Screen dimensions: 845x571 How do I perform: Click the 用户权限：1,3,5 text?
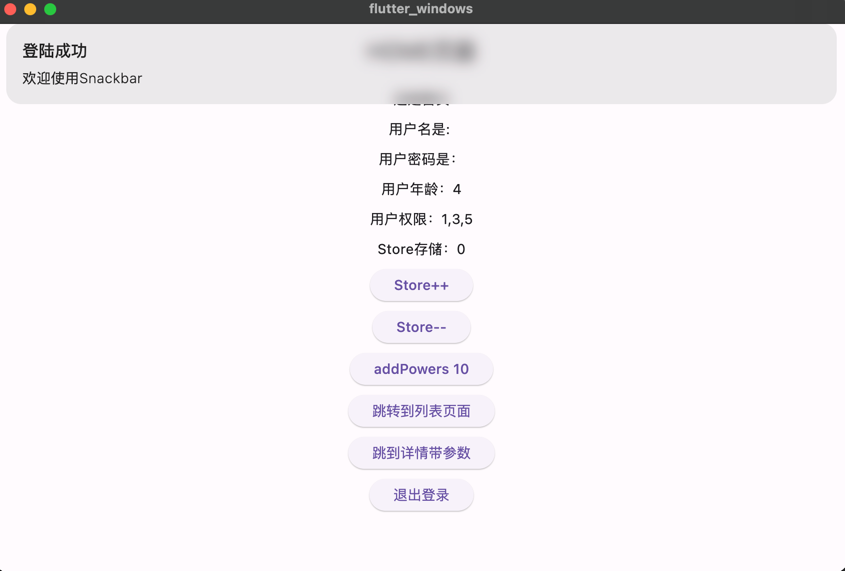[x=421, y=219]
